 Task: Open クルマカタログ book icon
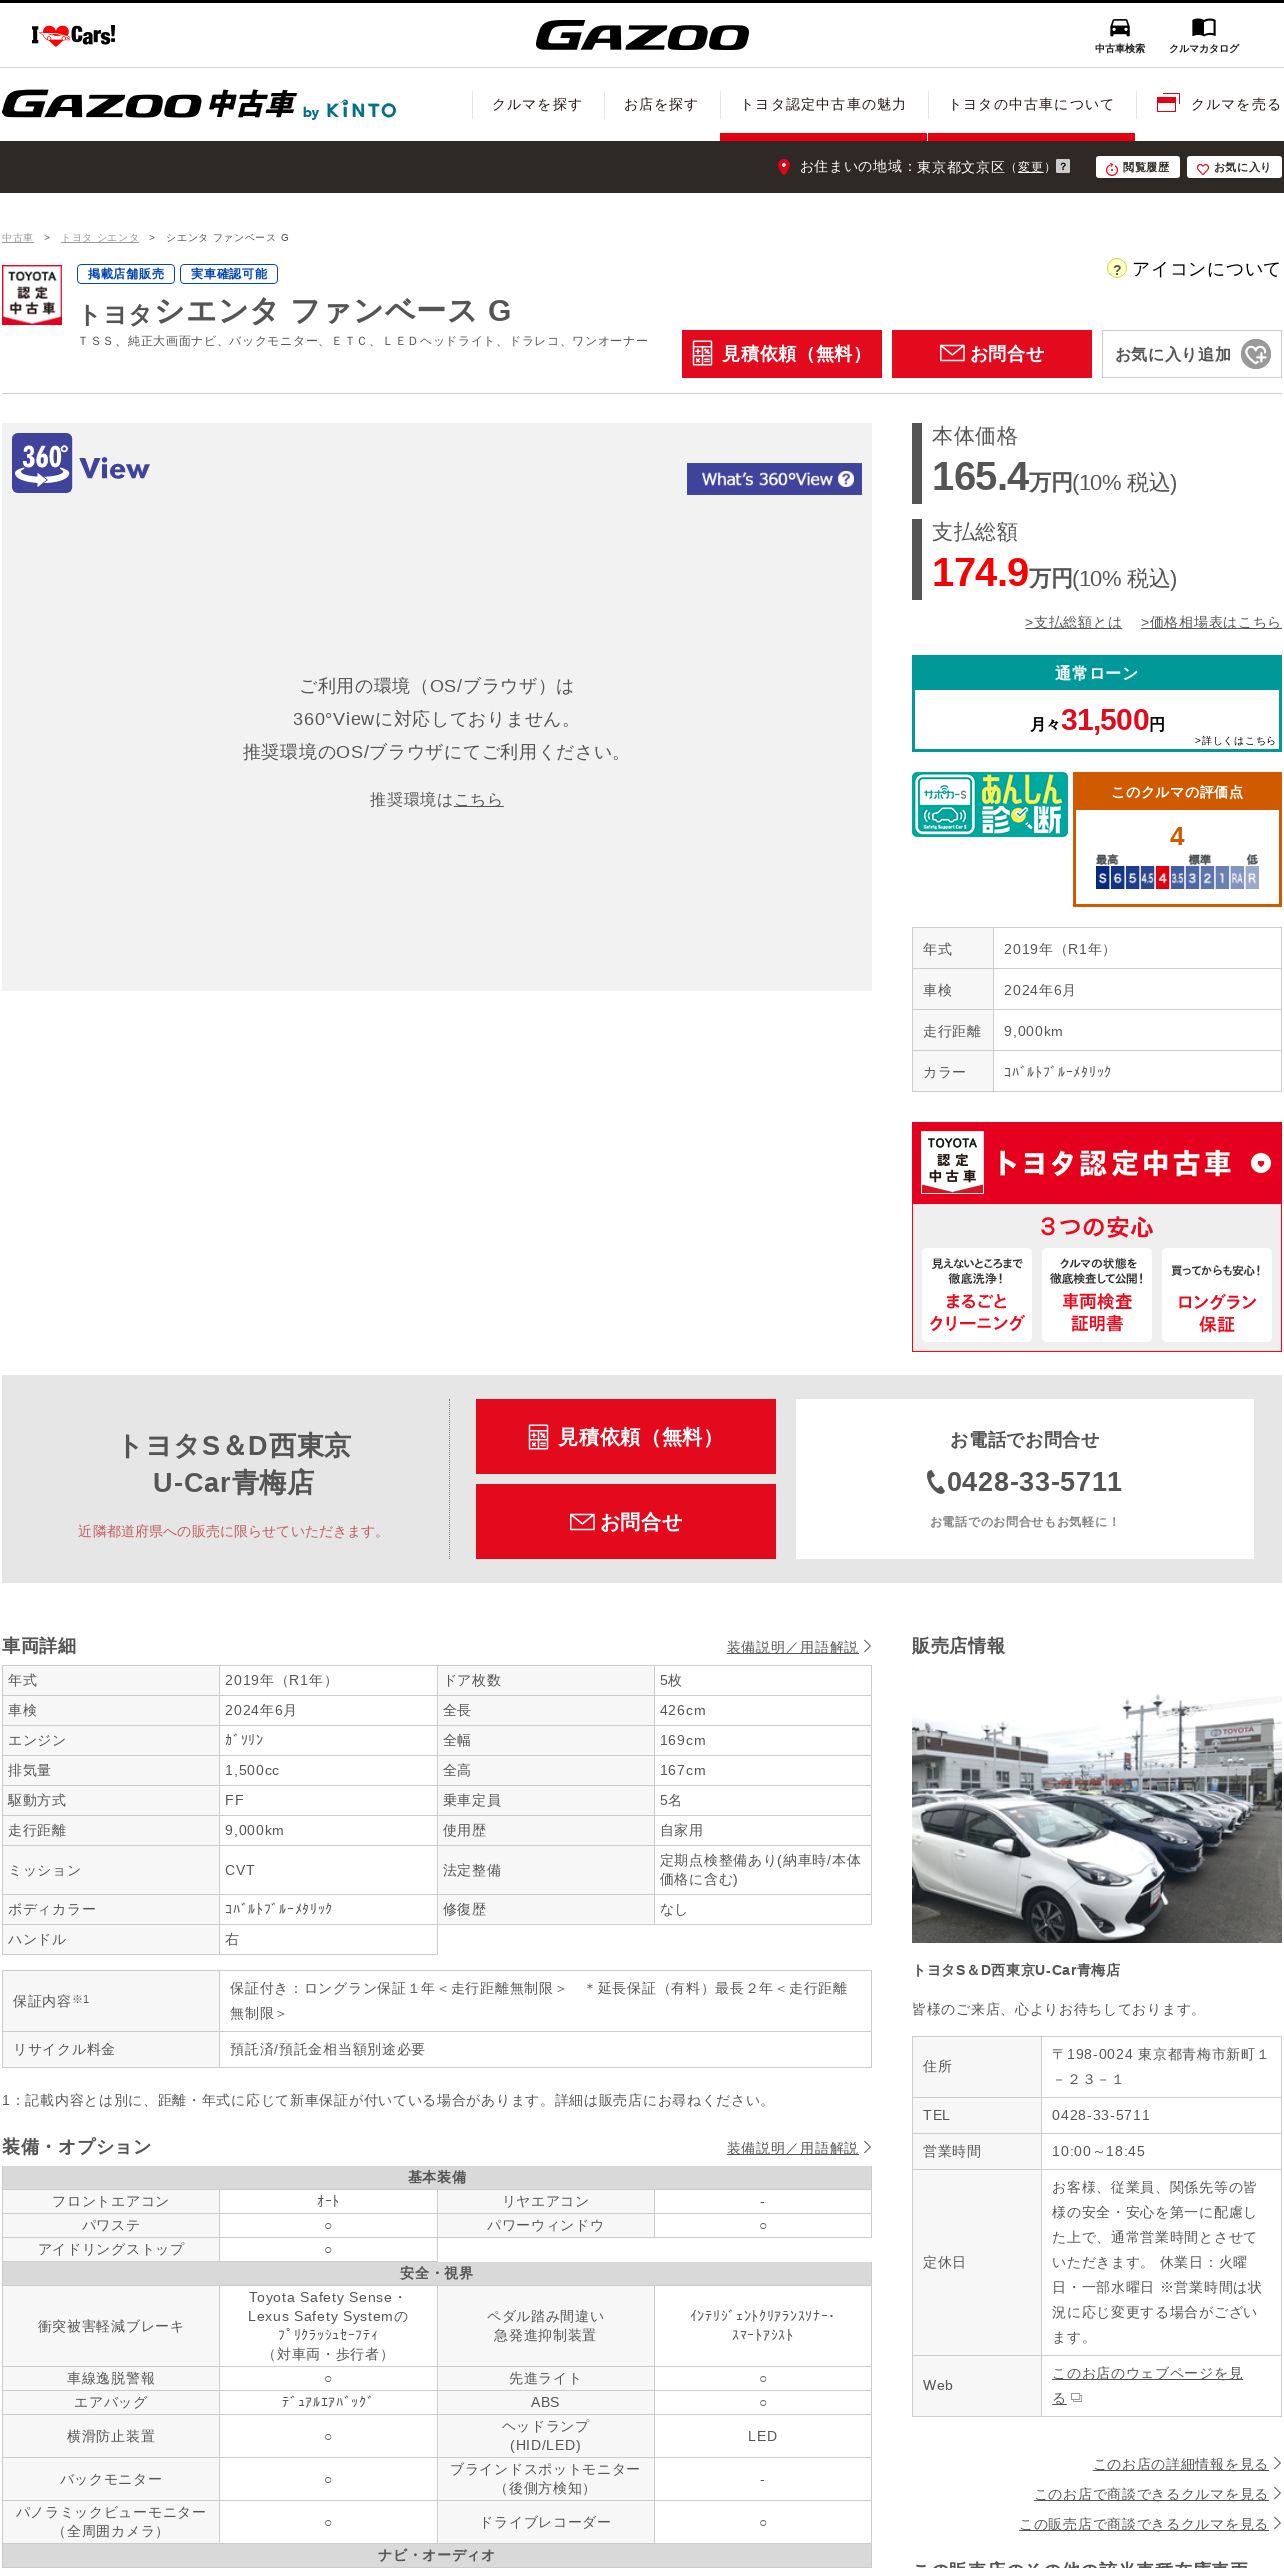click(1204, 35)
